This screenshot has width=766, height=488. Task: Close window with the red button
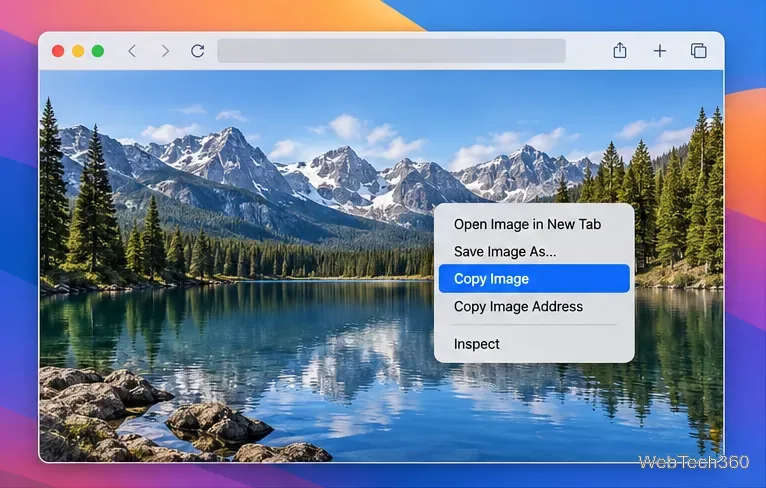click(58, 51)
